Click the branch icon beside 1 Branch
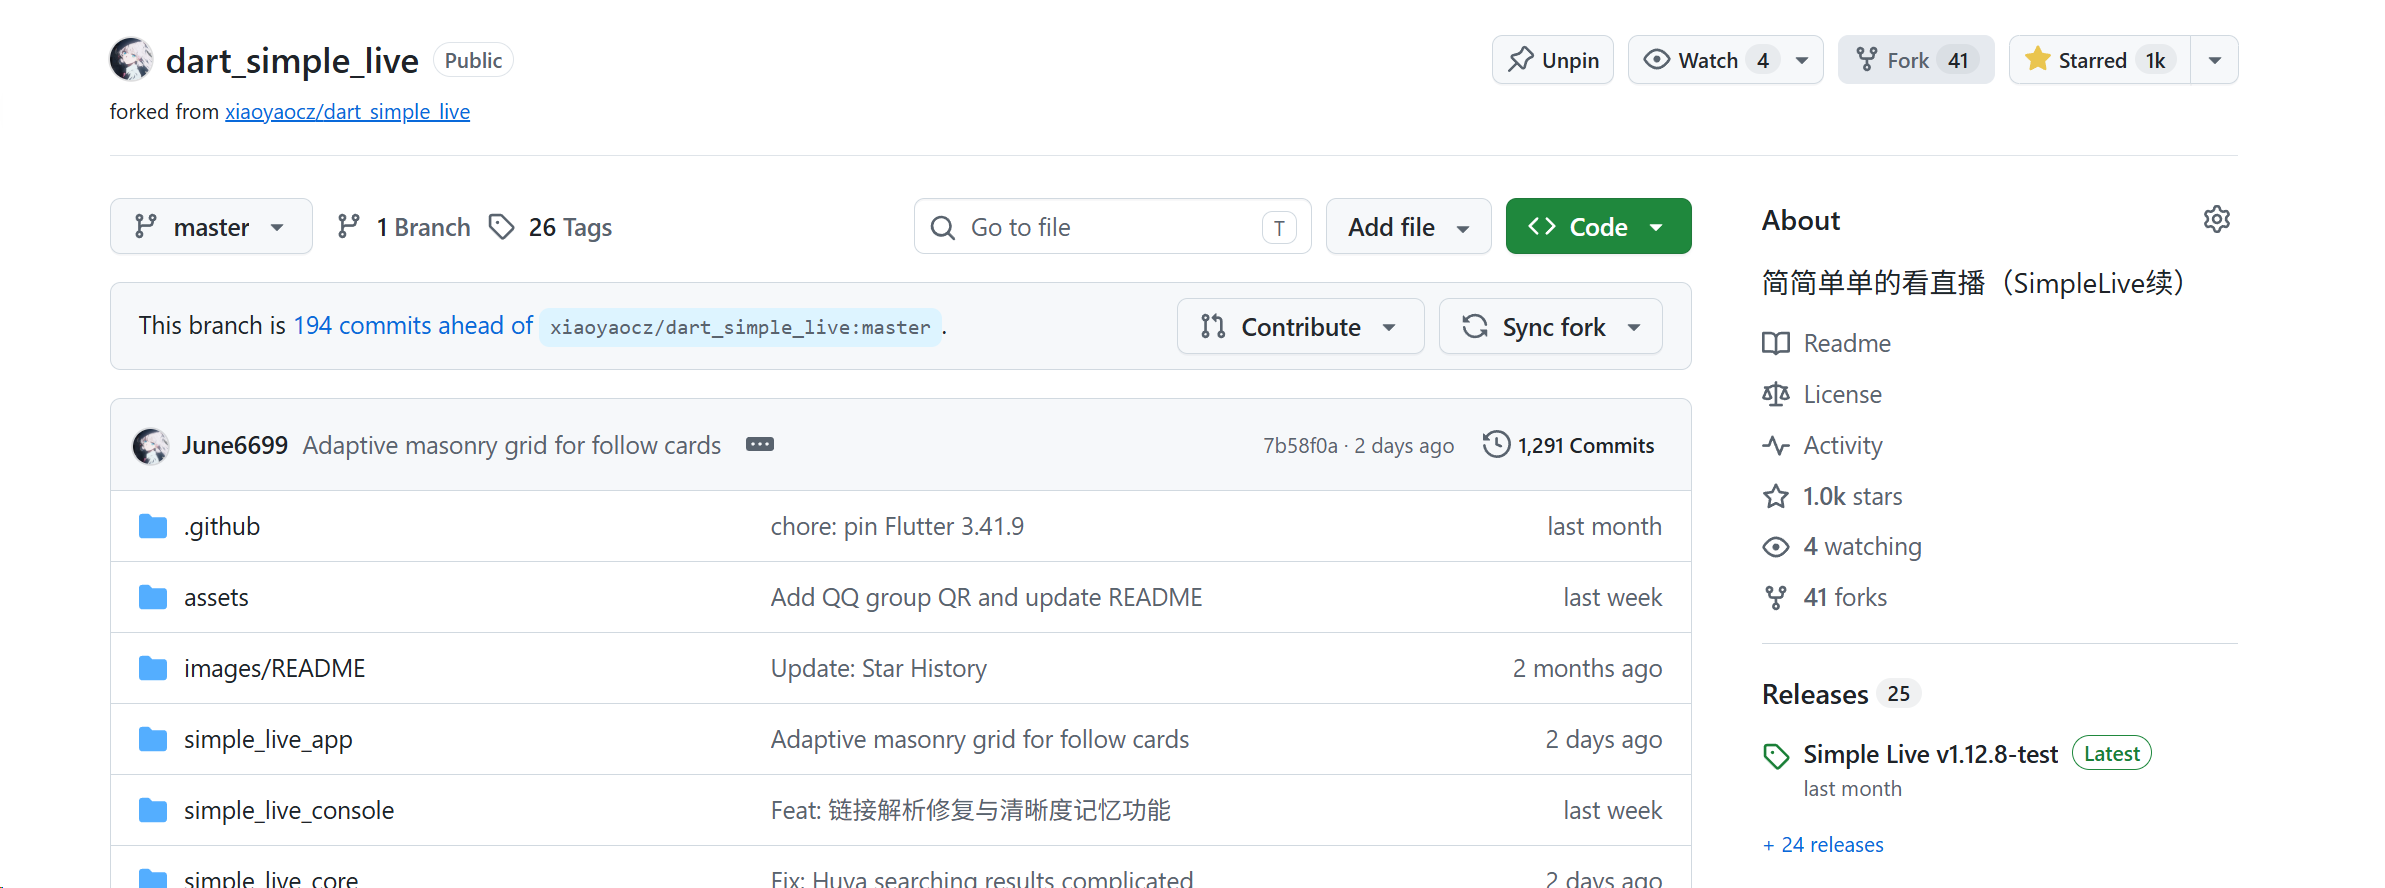The image size is (2385, 888). (348, 227)
